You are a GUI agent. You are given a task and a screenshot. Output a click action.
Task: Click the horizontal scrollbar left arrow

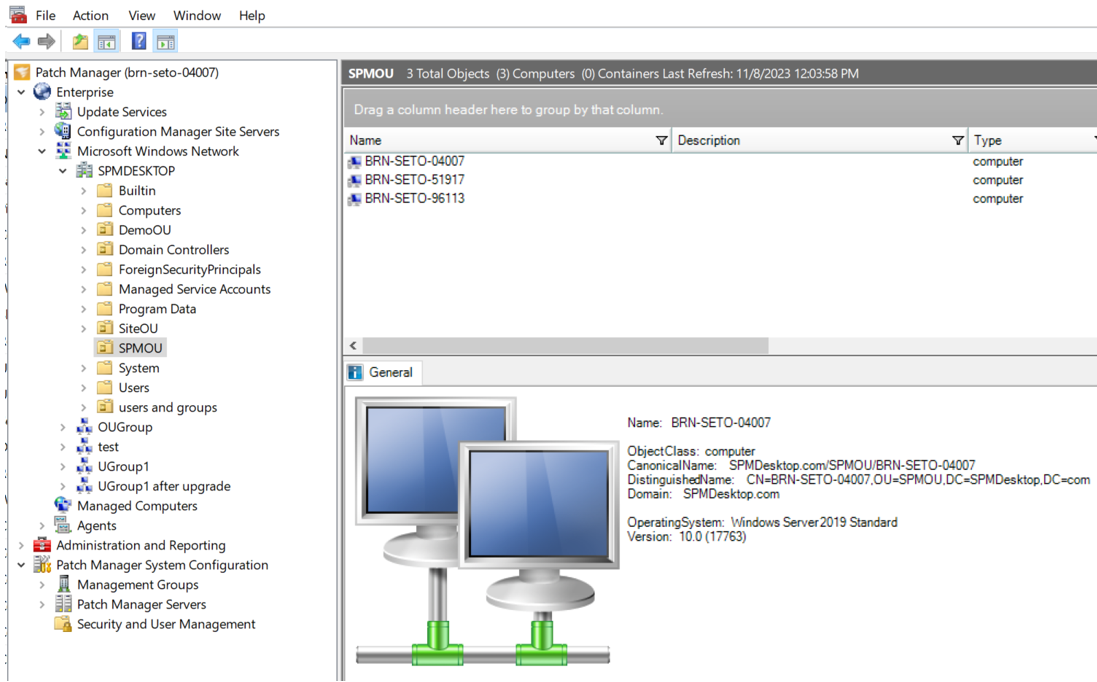pyautogui.click(x=353, y=345)
